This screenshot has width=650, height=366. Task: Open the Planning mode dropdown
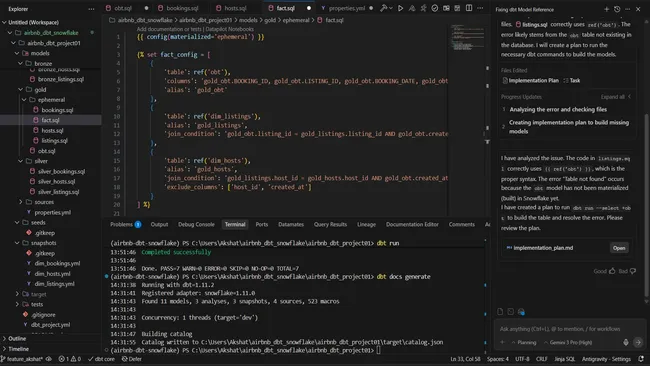pos(524,342)
